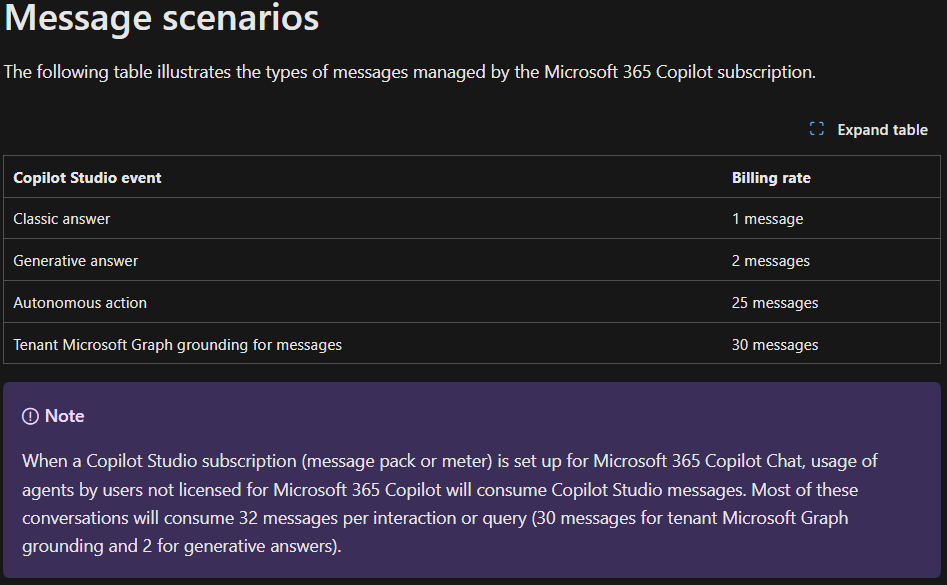The width and height of the screenshot is (947, 585).
Task: Select the Copilot Studio event column header
Action: (x=87, y=178)
